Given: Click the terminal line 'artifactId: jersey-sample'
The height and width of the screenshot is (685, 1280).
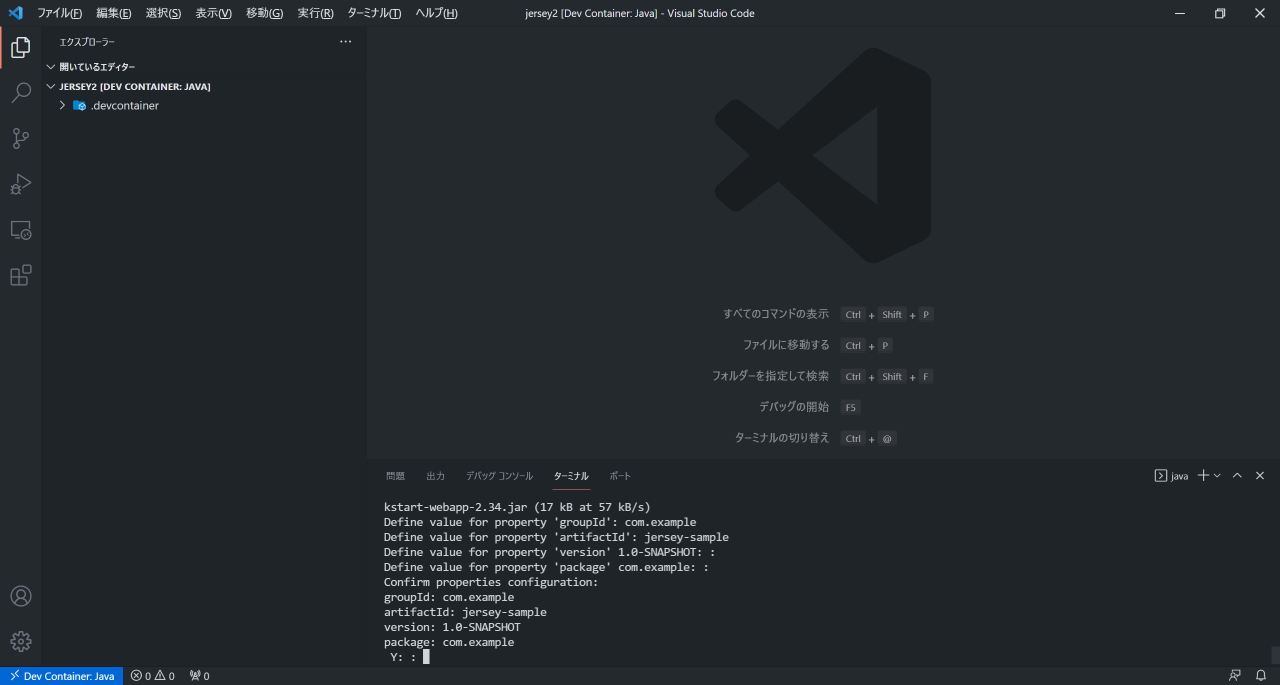Looking at the screenshot, I should [465, 612].
